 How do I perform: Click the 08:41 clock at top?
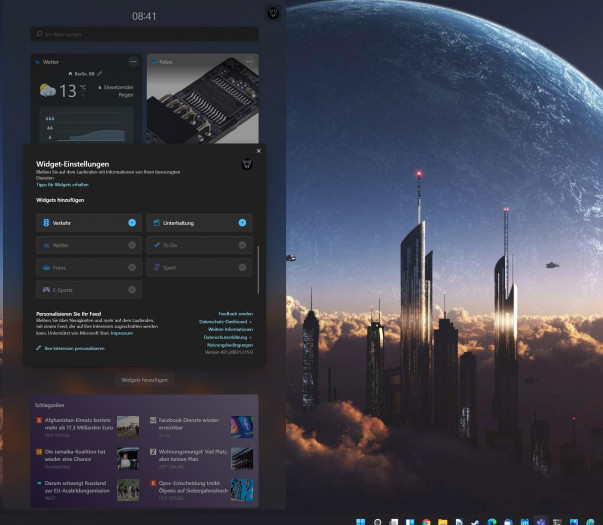point(144,16)
